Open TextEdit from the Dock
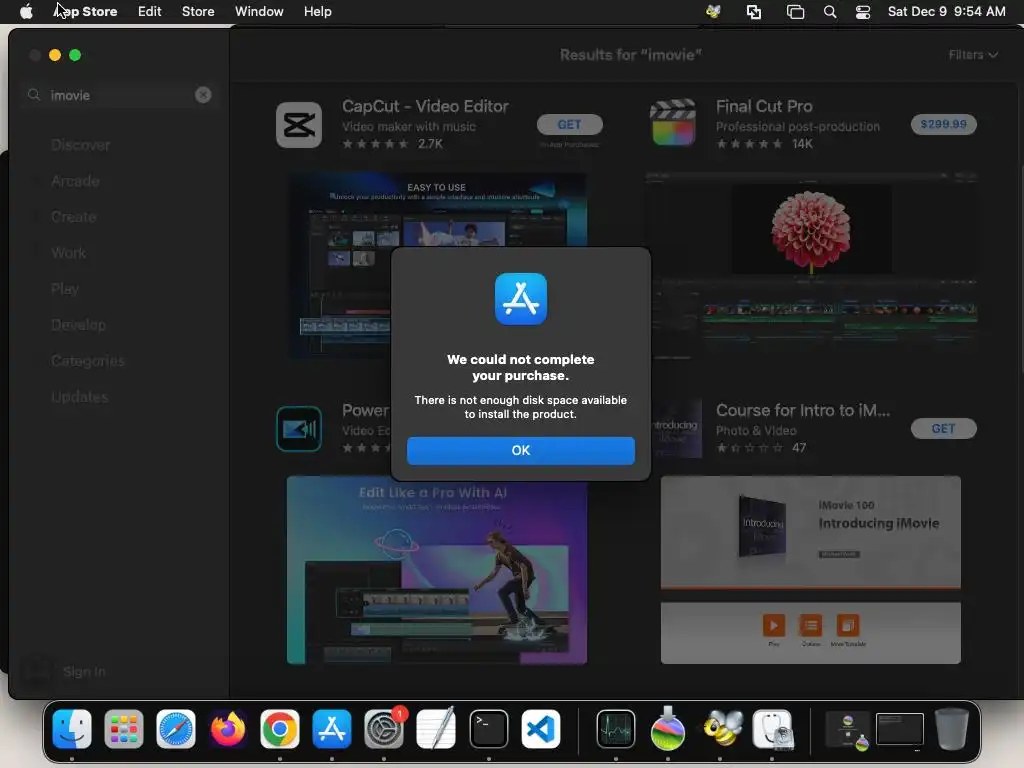The height and width of the screenshot is (768, 1024). click(x=436, y=729)
